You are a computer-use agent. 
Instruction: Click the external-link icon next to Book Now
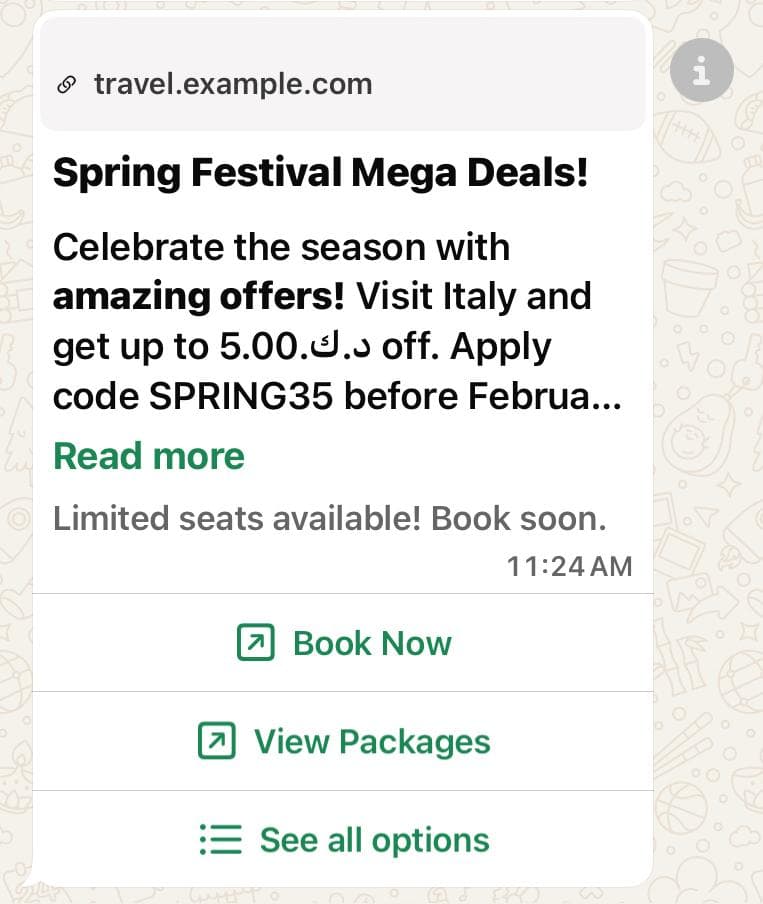click(x=256, y=643)
